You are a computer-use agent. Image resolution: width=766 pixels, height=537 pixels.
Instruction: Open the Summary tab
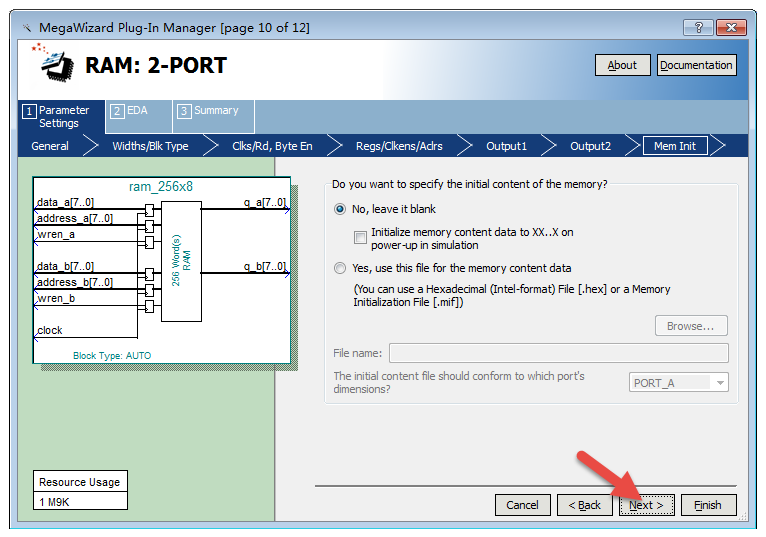pos(213,116)
